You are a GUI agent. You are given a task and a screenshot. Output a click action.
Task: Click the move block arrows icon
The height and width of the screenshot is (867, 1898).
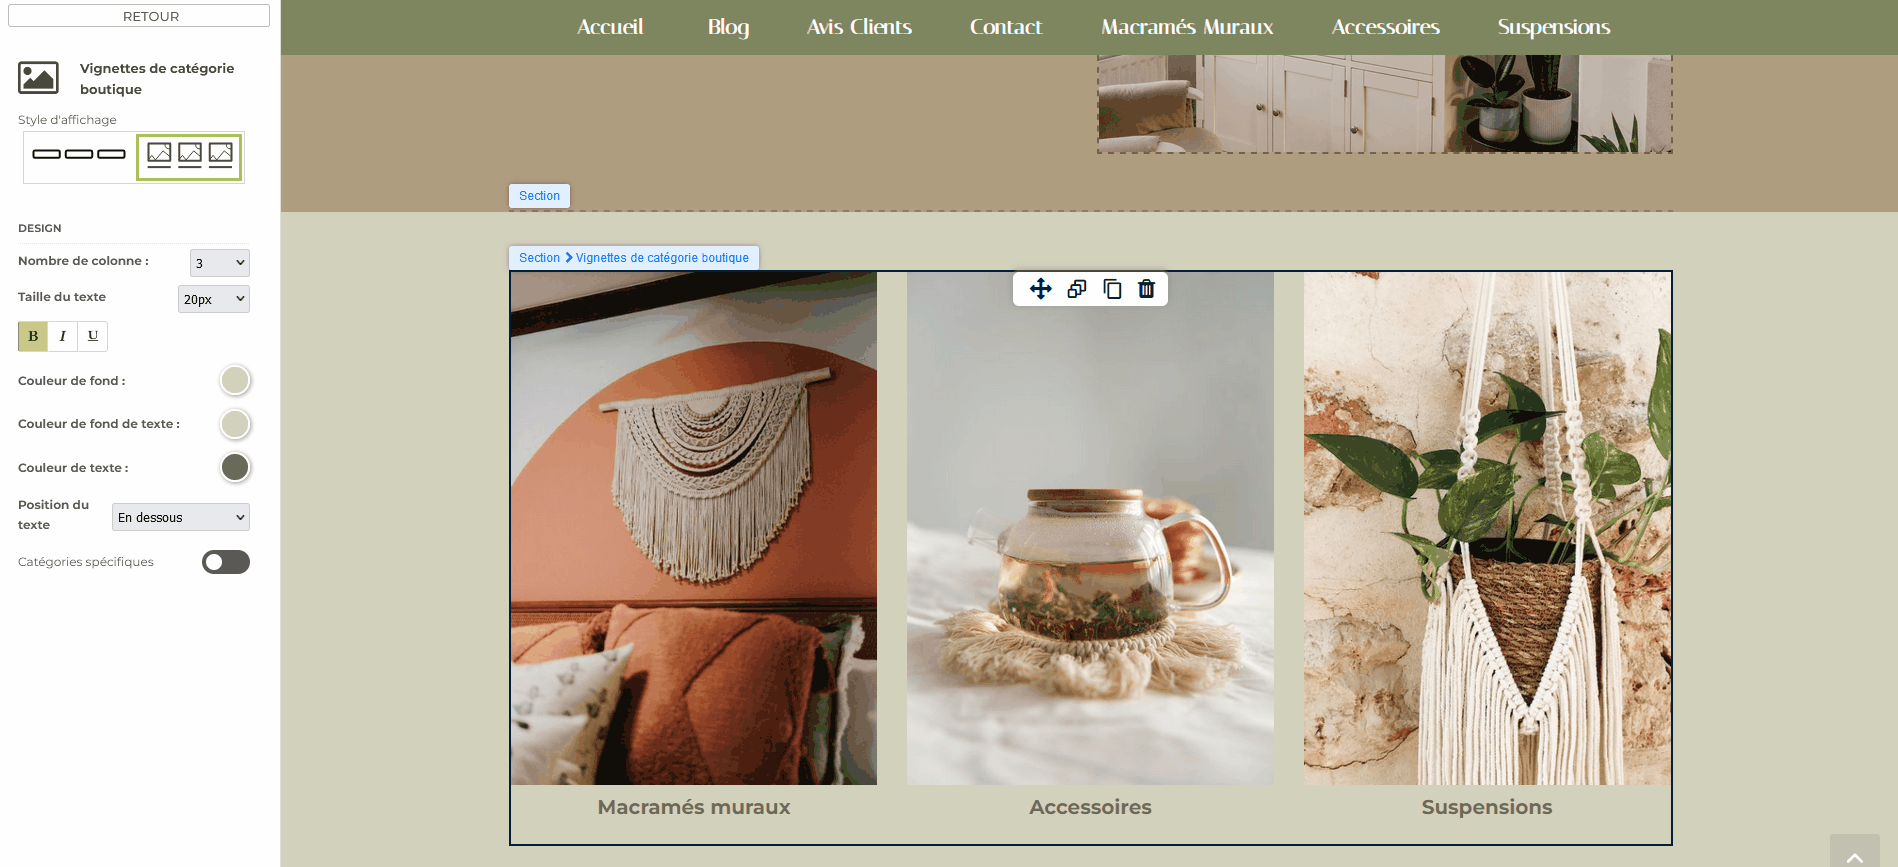pyautogui.click(x=1040, y=289)
